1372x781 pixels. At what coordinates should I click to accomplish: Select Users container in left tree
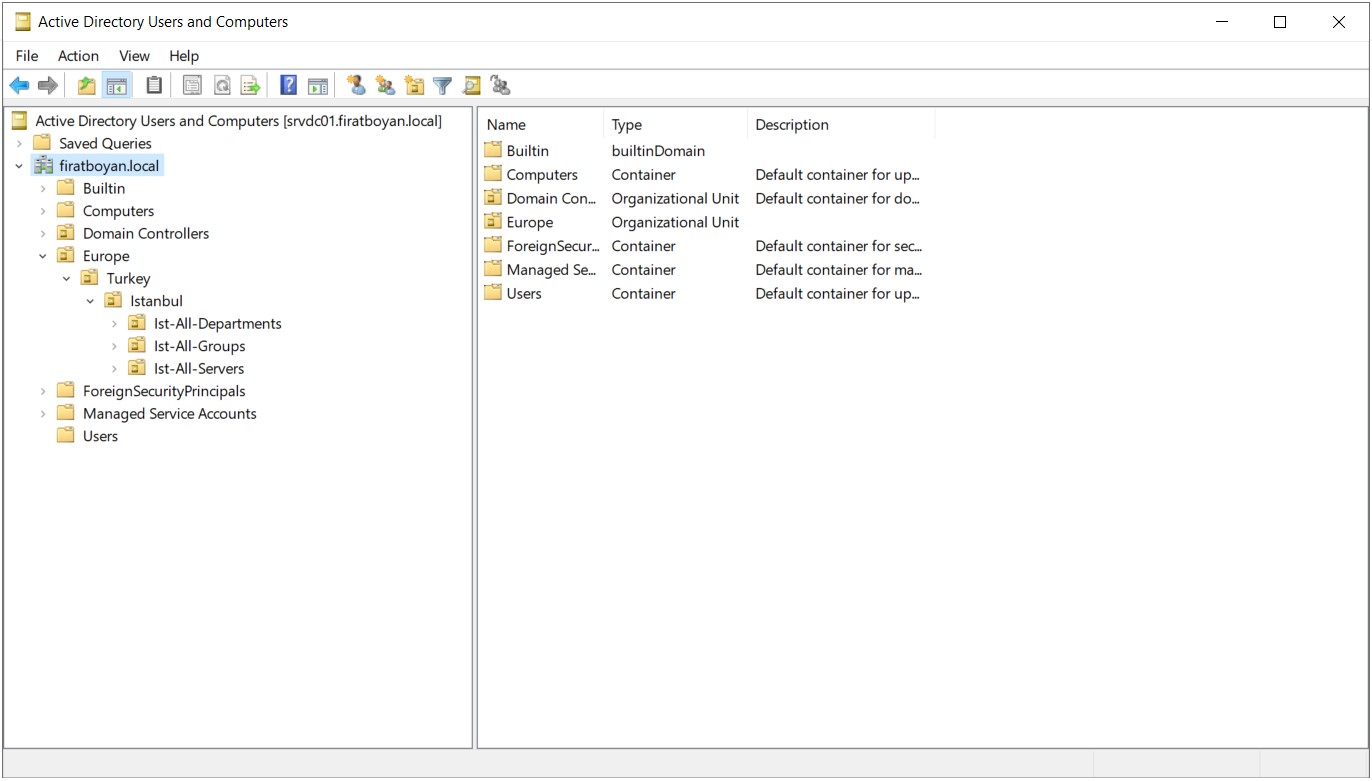tap(100, 436)
